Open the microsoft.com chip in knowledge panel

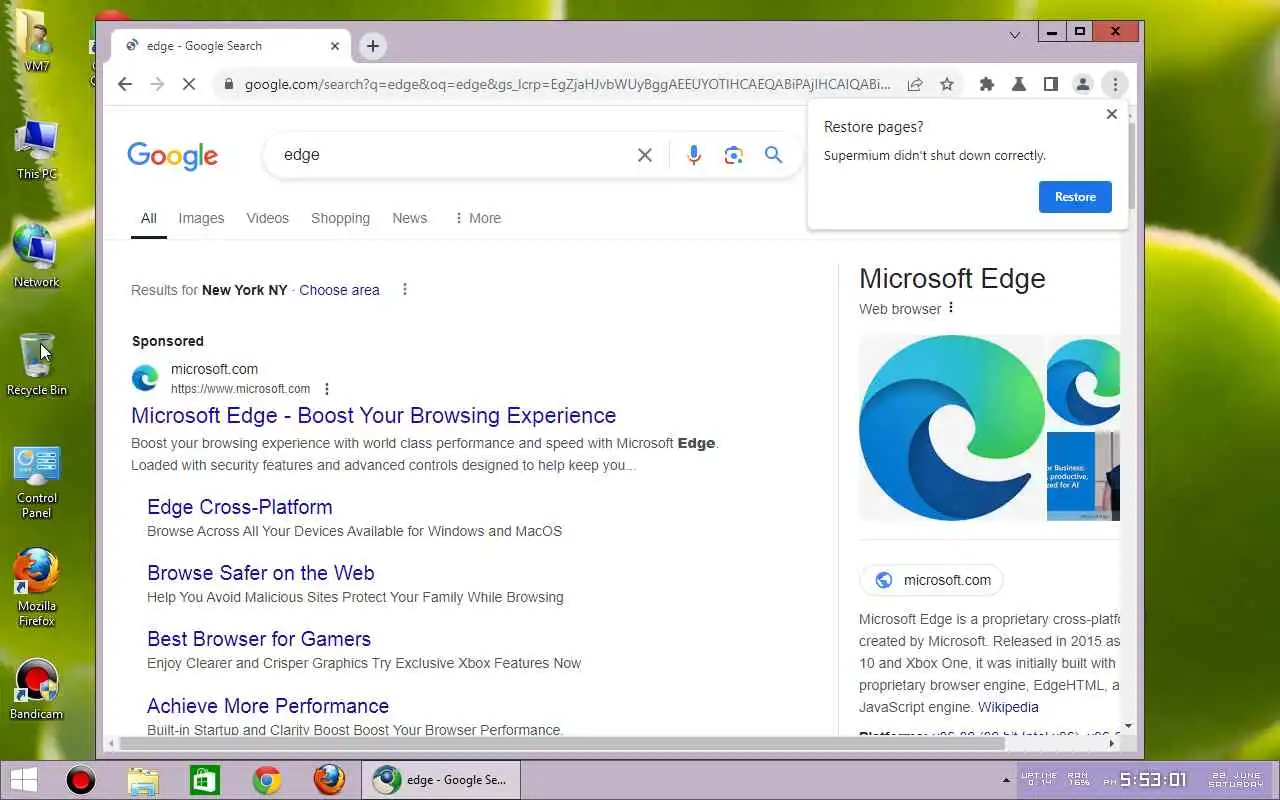[x=931, y=580]
